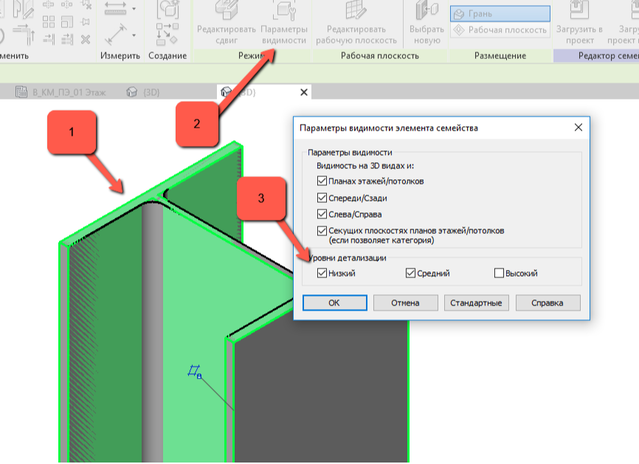Confirm dialog with the ОК button

coord(335,303)
